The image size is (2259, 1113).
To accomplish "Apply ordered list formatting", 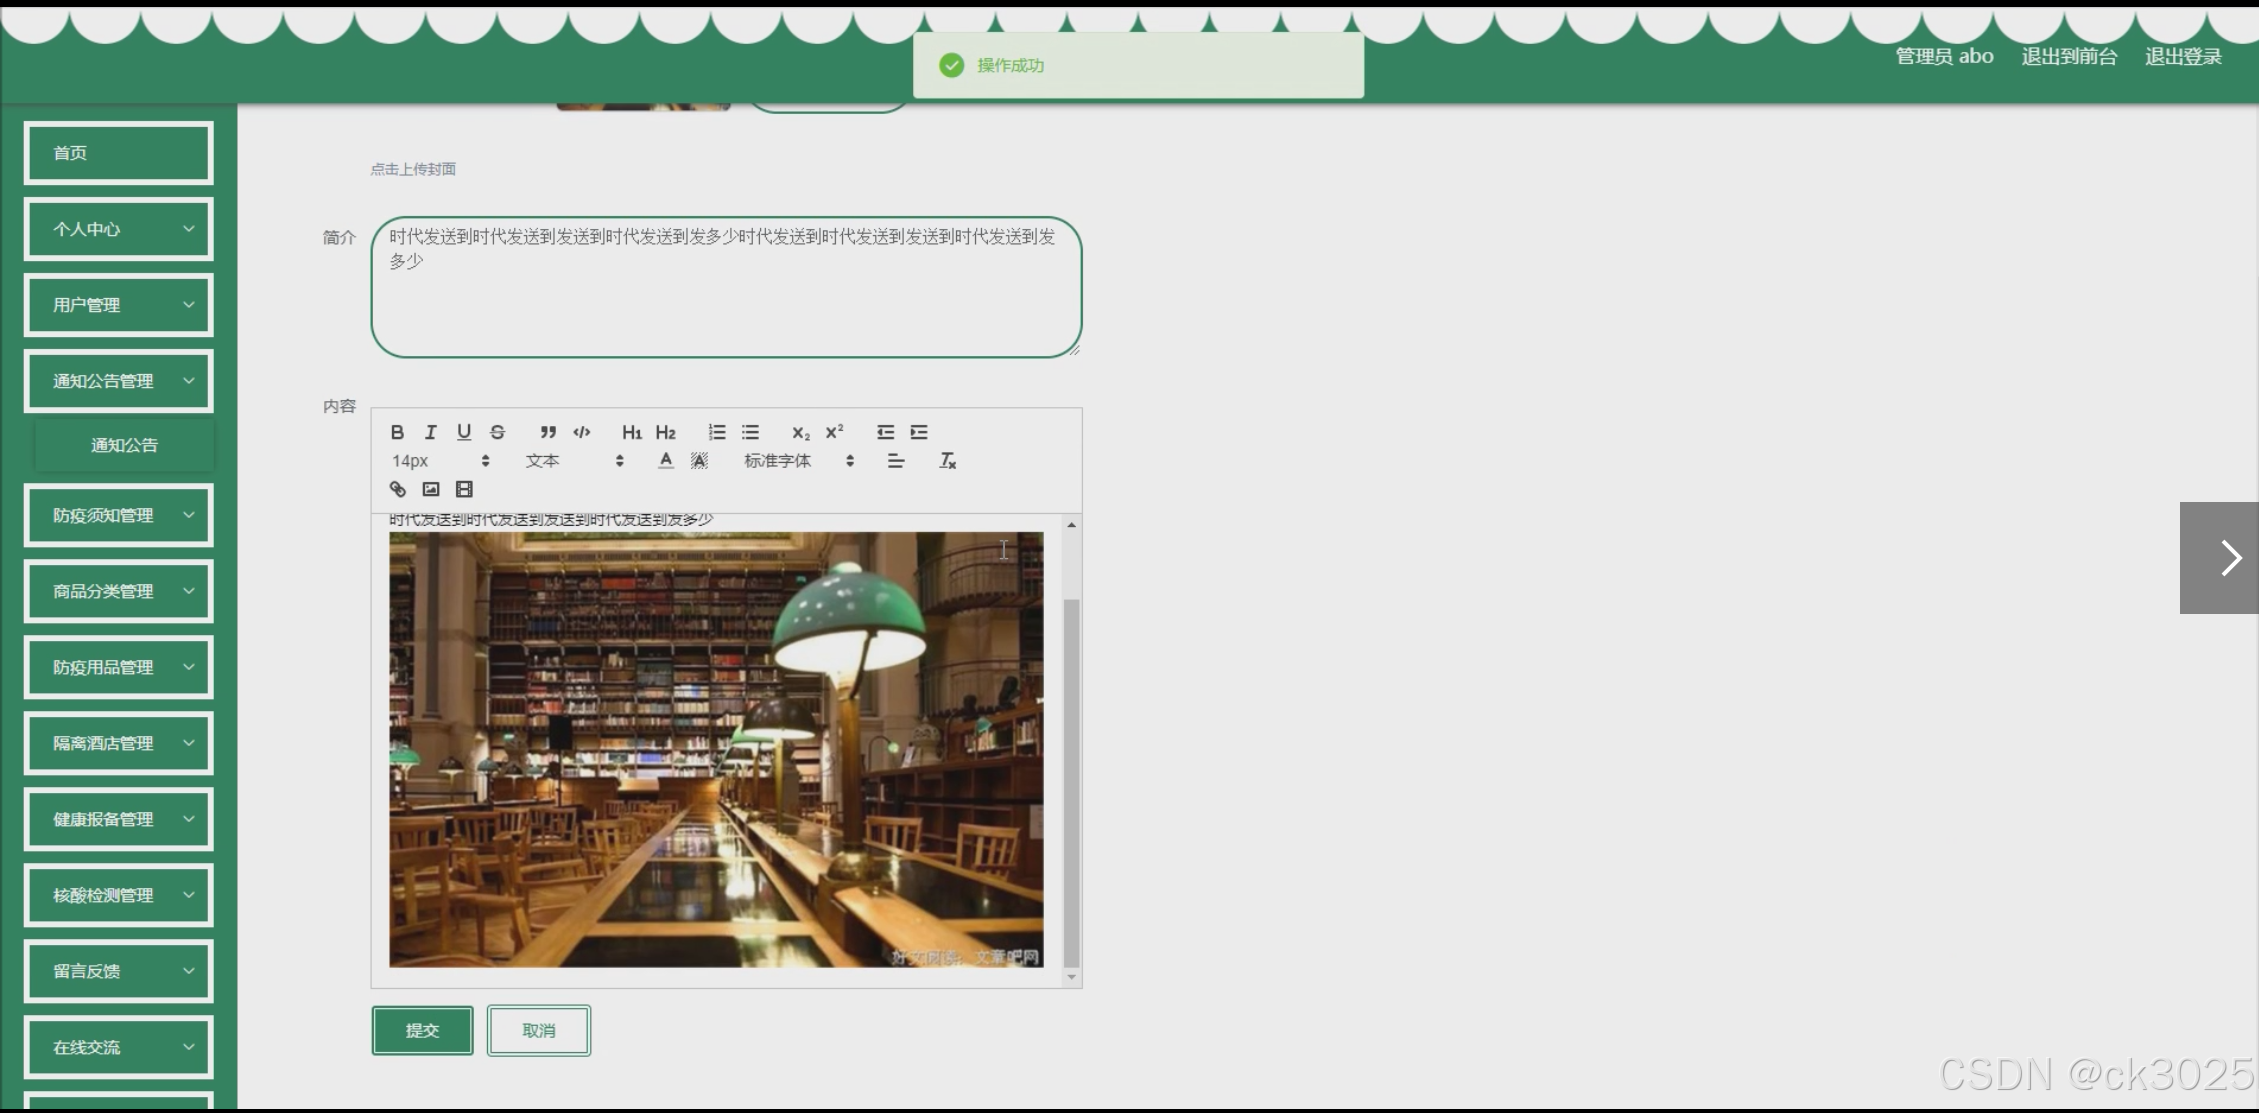I will click(717, 432).
